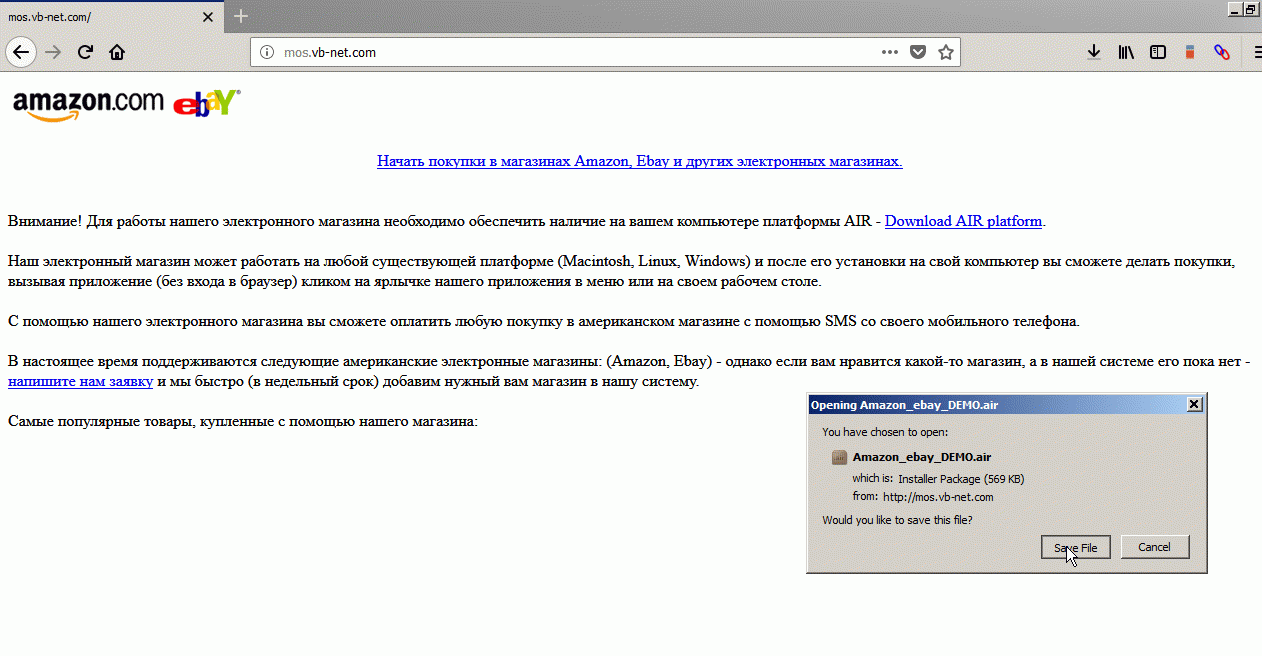This screenshot has height=656, width=1262.
Task: Bookmark this page with the star
Action: 945,52
